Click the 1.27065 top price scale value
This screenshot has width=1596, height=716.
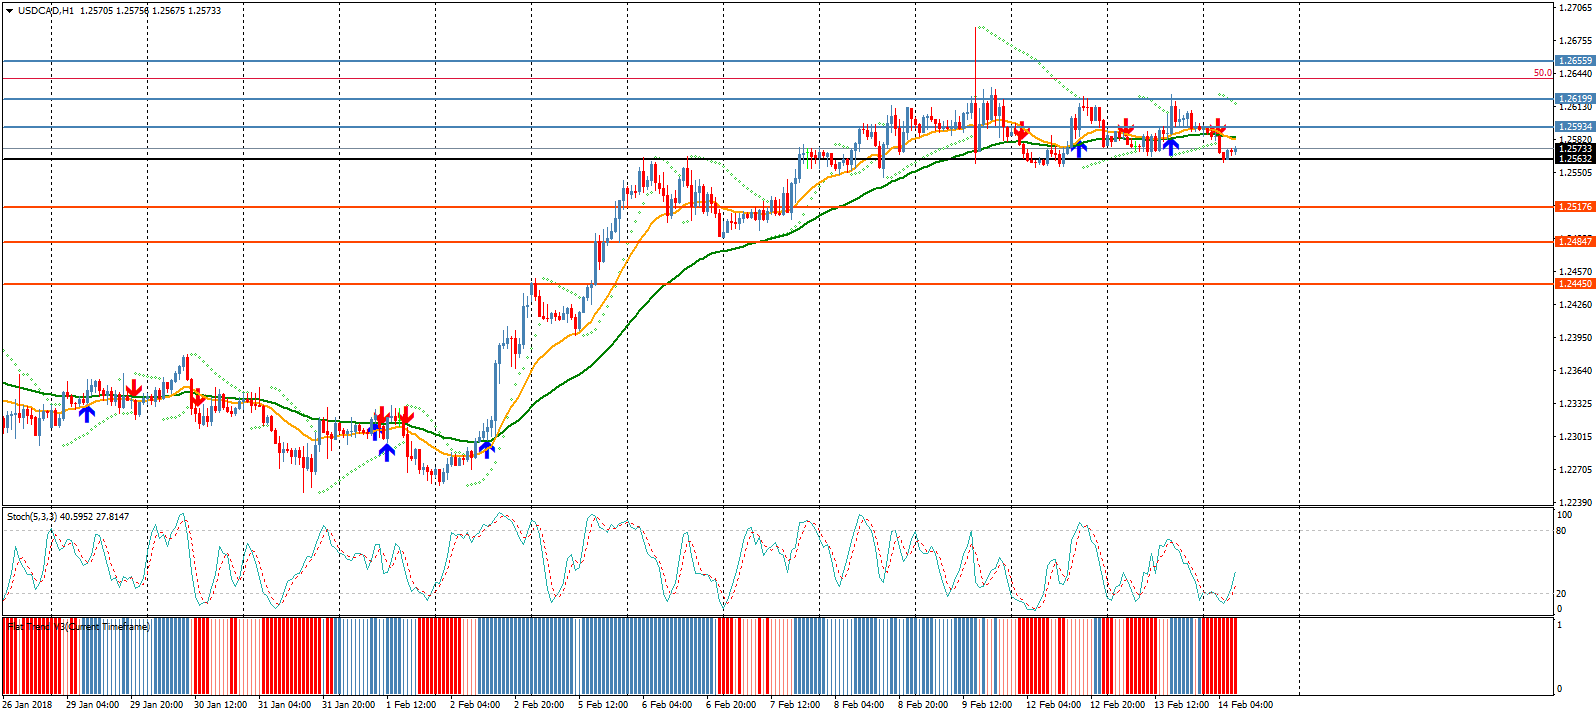click(x=1575, y=8)
